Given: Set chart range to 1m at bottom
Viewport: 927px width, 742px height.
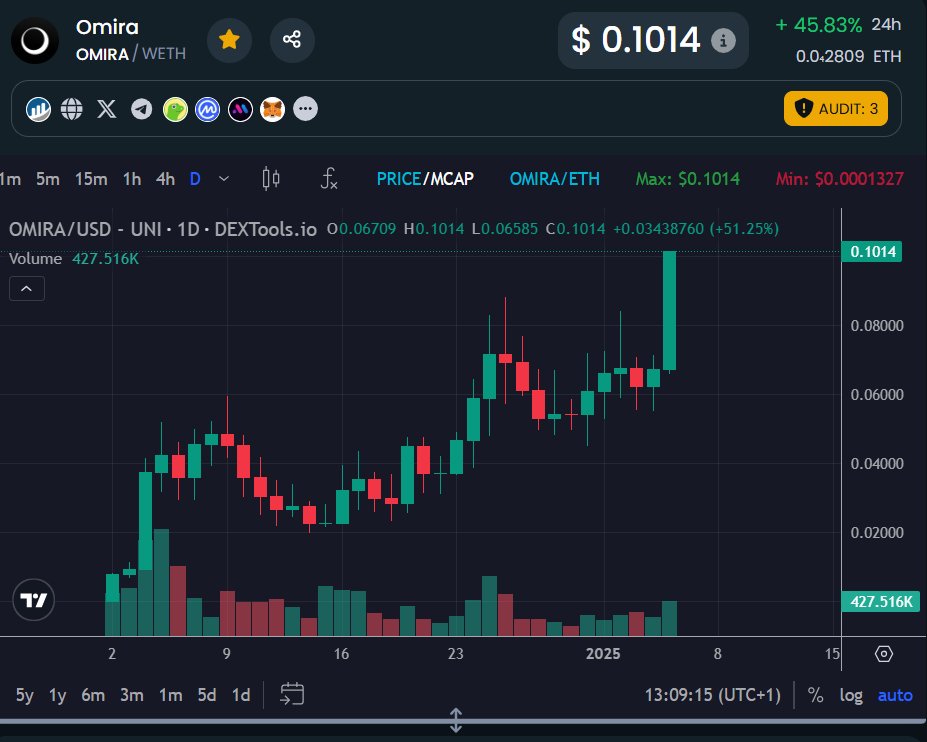Looking at the screenshot, I should [171, 695].
